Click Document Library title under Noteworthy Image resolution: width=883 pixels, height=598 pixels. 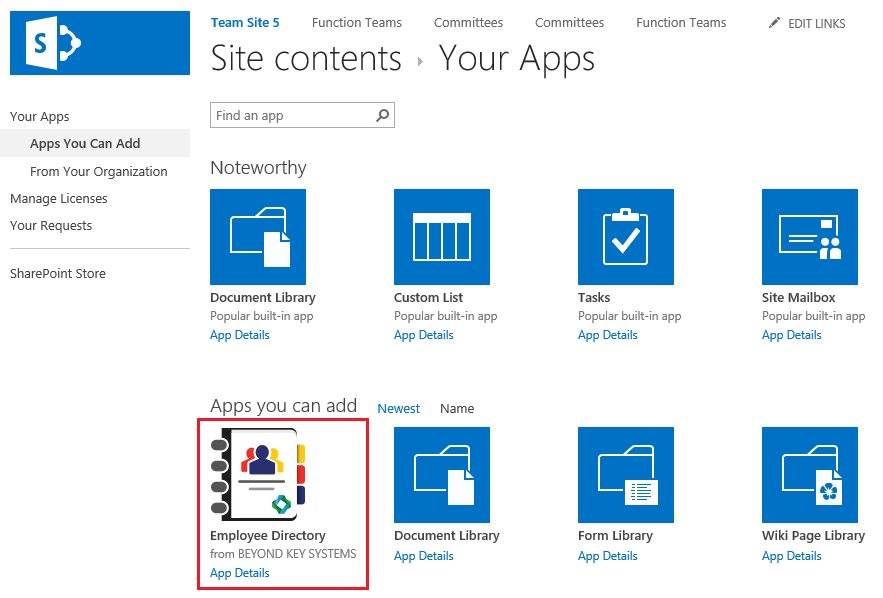262,297
